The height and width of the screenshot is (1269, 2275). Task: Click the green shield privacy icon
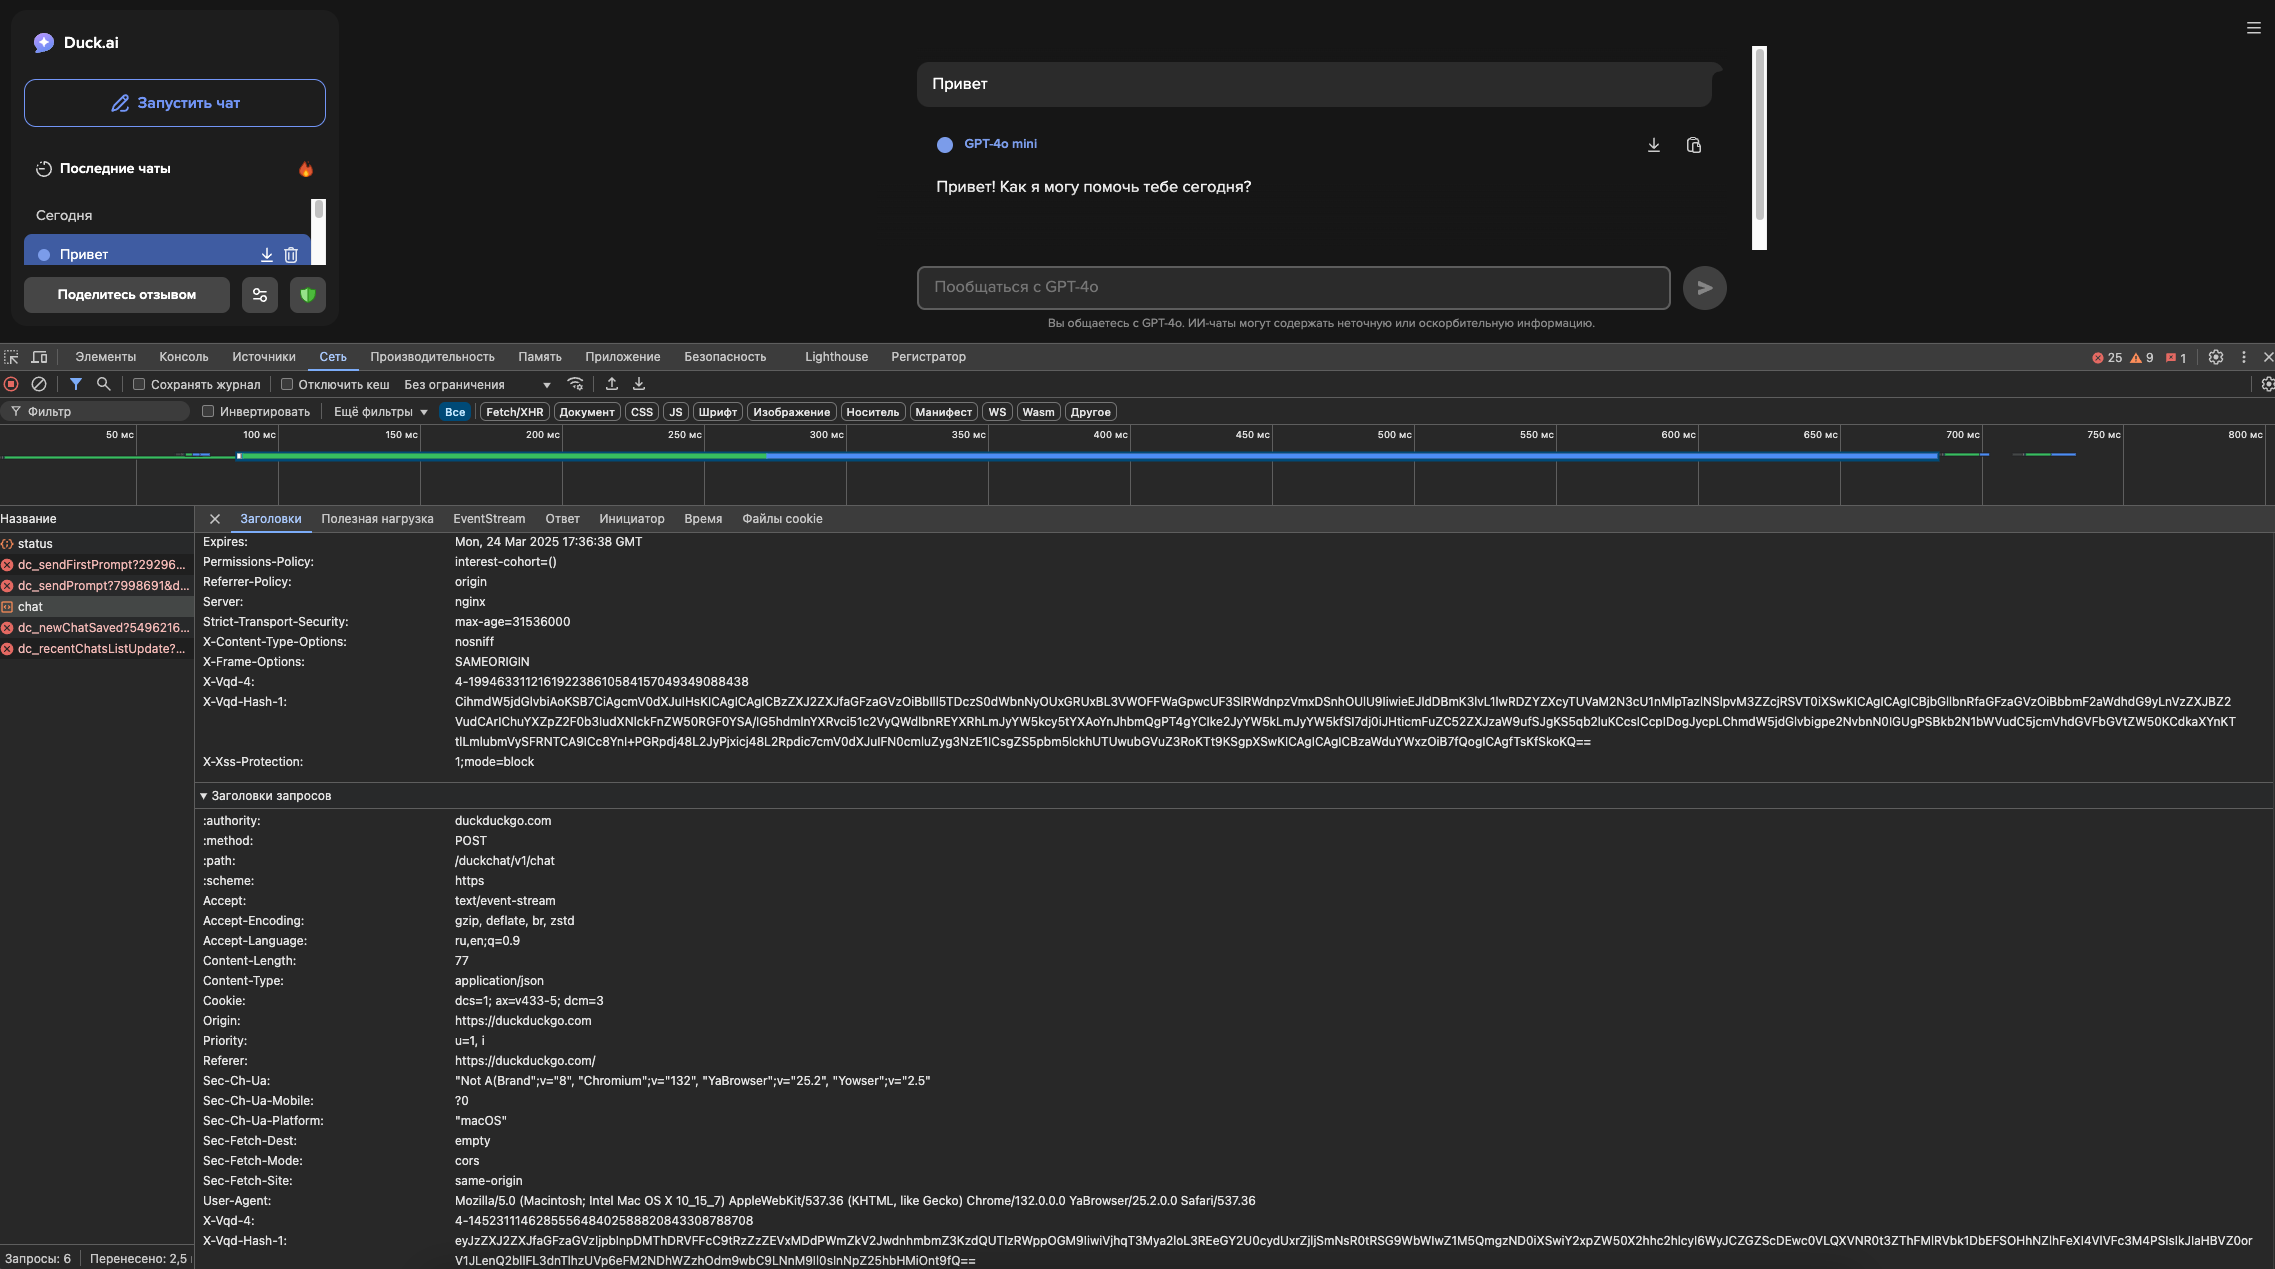point(308,295)
